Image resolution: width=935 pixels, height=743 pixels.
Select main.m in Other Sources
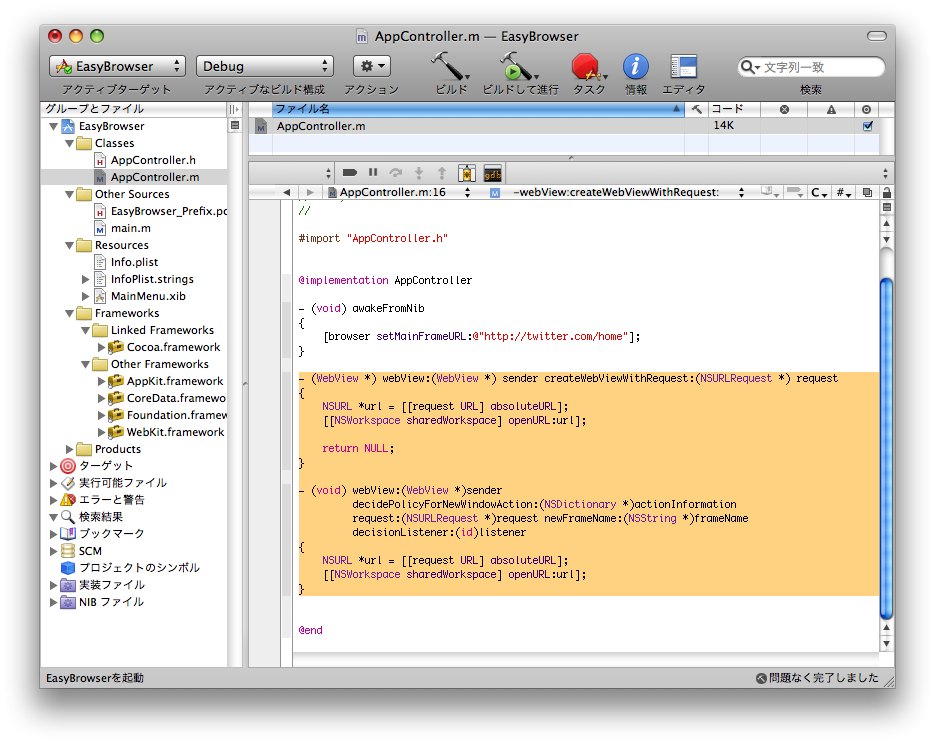(131, 228)
